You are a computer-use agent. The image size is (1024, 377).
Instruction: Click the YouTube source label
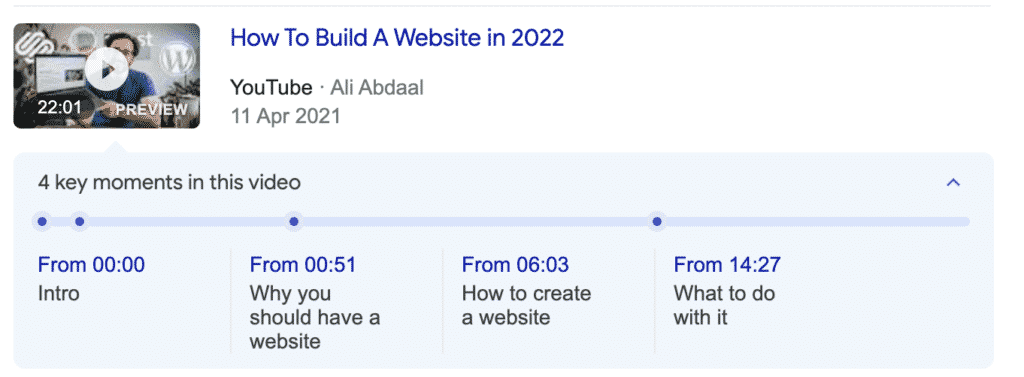click(271, 88)
